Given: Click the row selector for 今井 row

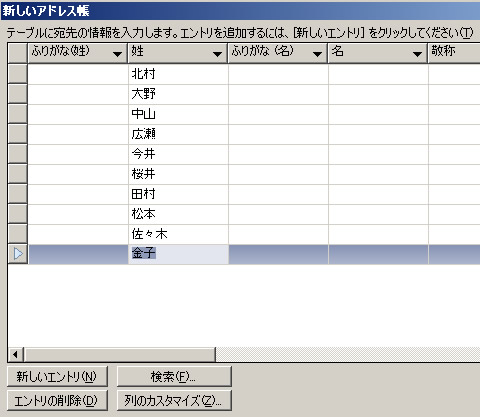Looking at the screenshot, I should pos(18,154).
